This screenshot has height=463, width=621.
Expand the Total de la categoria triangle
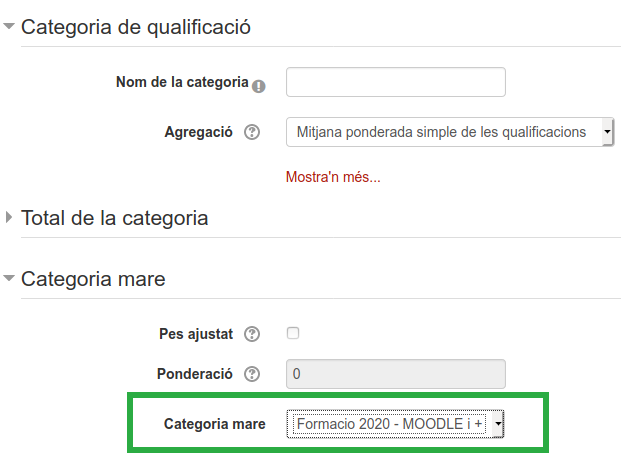coord(10,218)
